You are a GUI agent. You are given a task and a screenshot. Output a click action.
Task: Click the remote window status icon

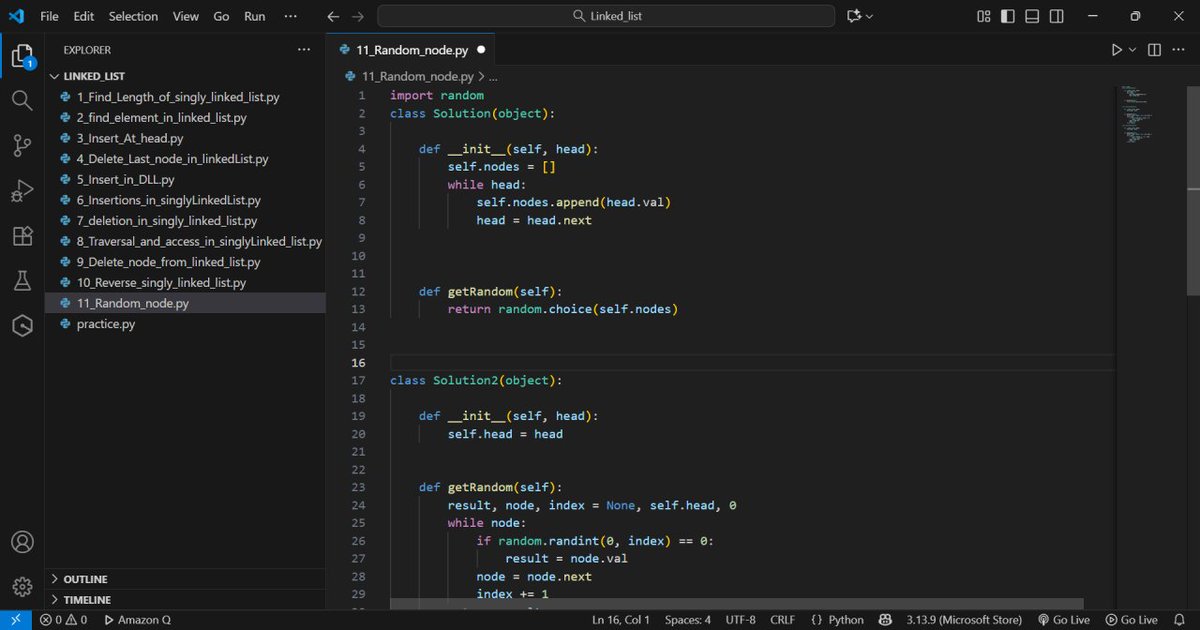16,620
